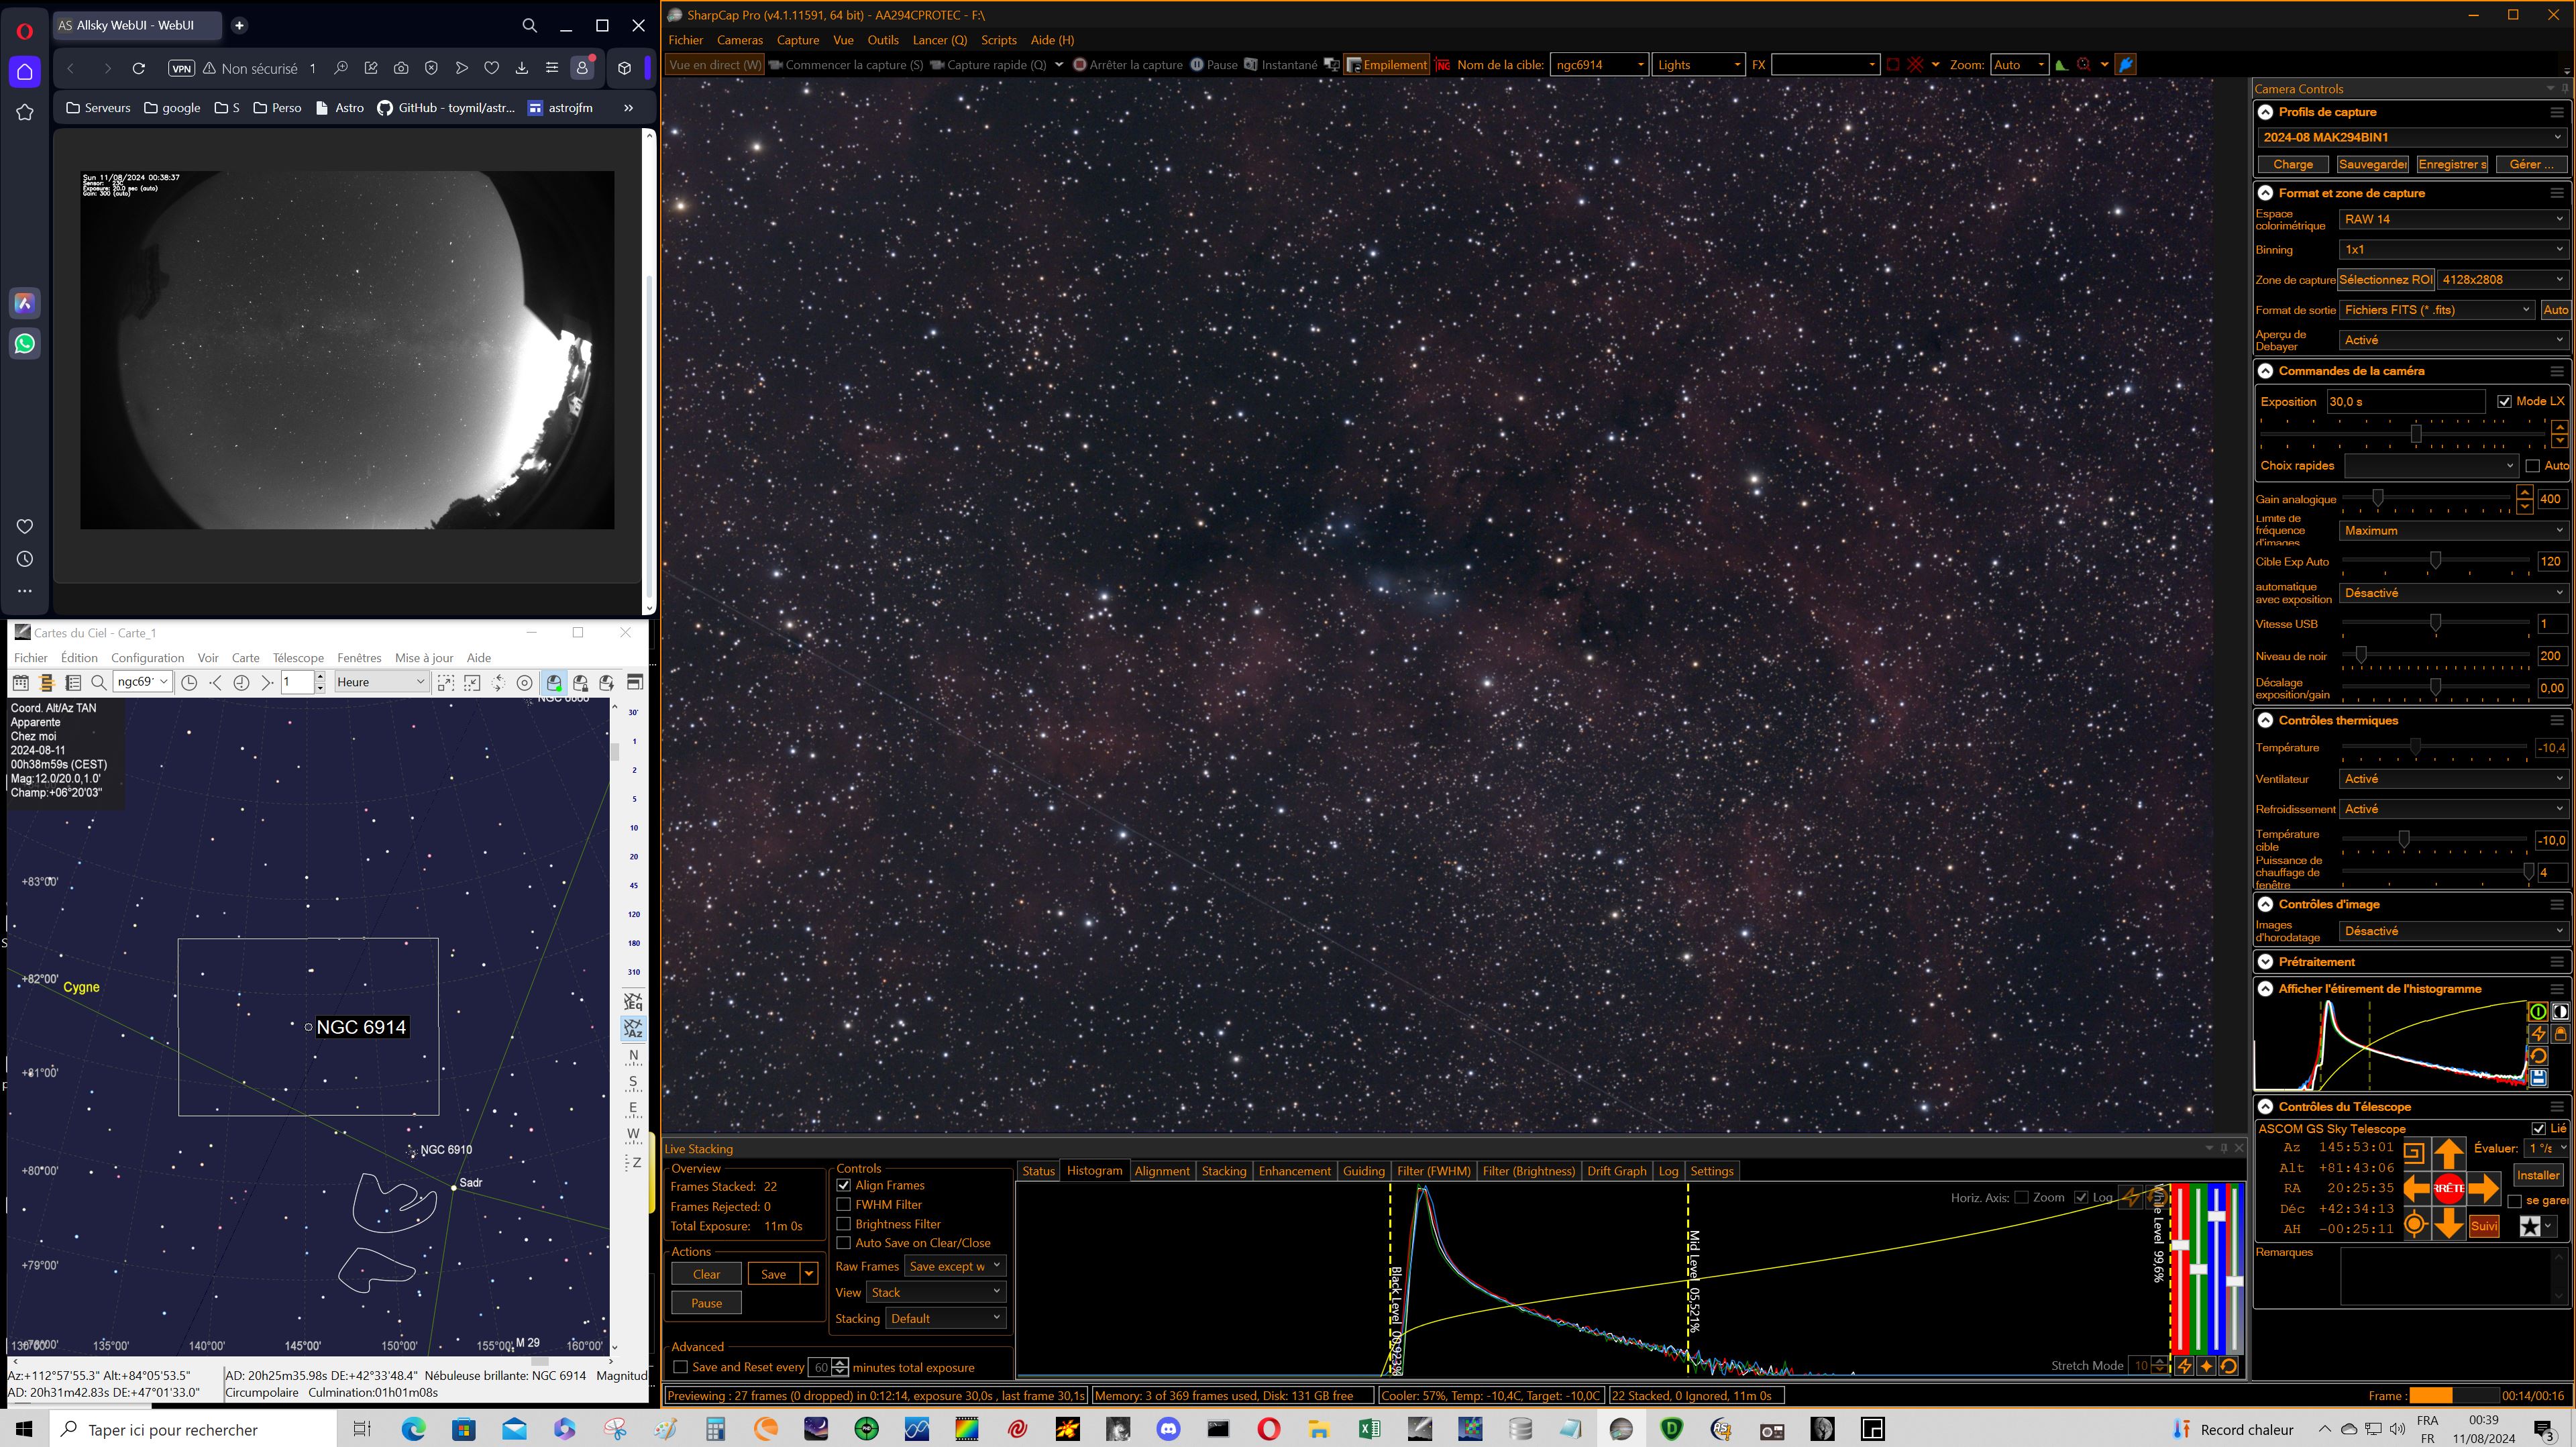The width and height of the screenshot is (2576, 1447).
Task: Click the reset icon at bottom of live stacking histogram
Action: pyautogui.click(x=2229, y=1366)
